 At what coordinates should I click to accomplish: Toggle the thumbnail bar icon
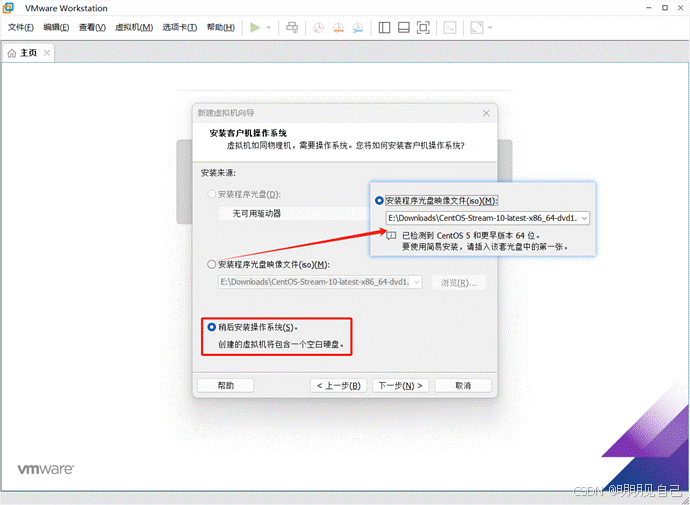click(404, 28)
